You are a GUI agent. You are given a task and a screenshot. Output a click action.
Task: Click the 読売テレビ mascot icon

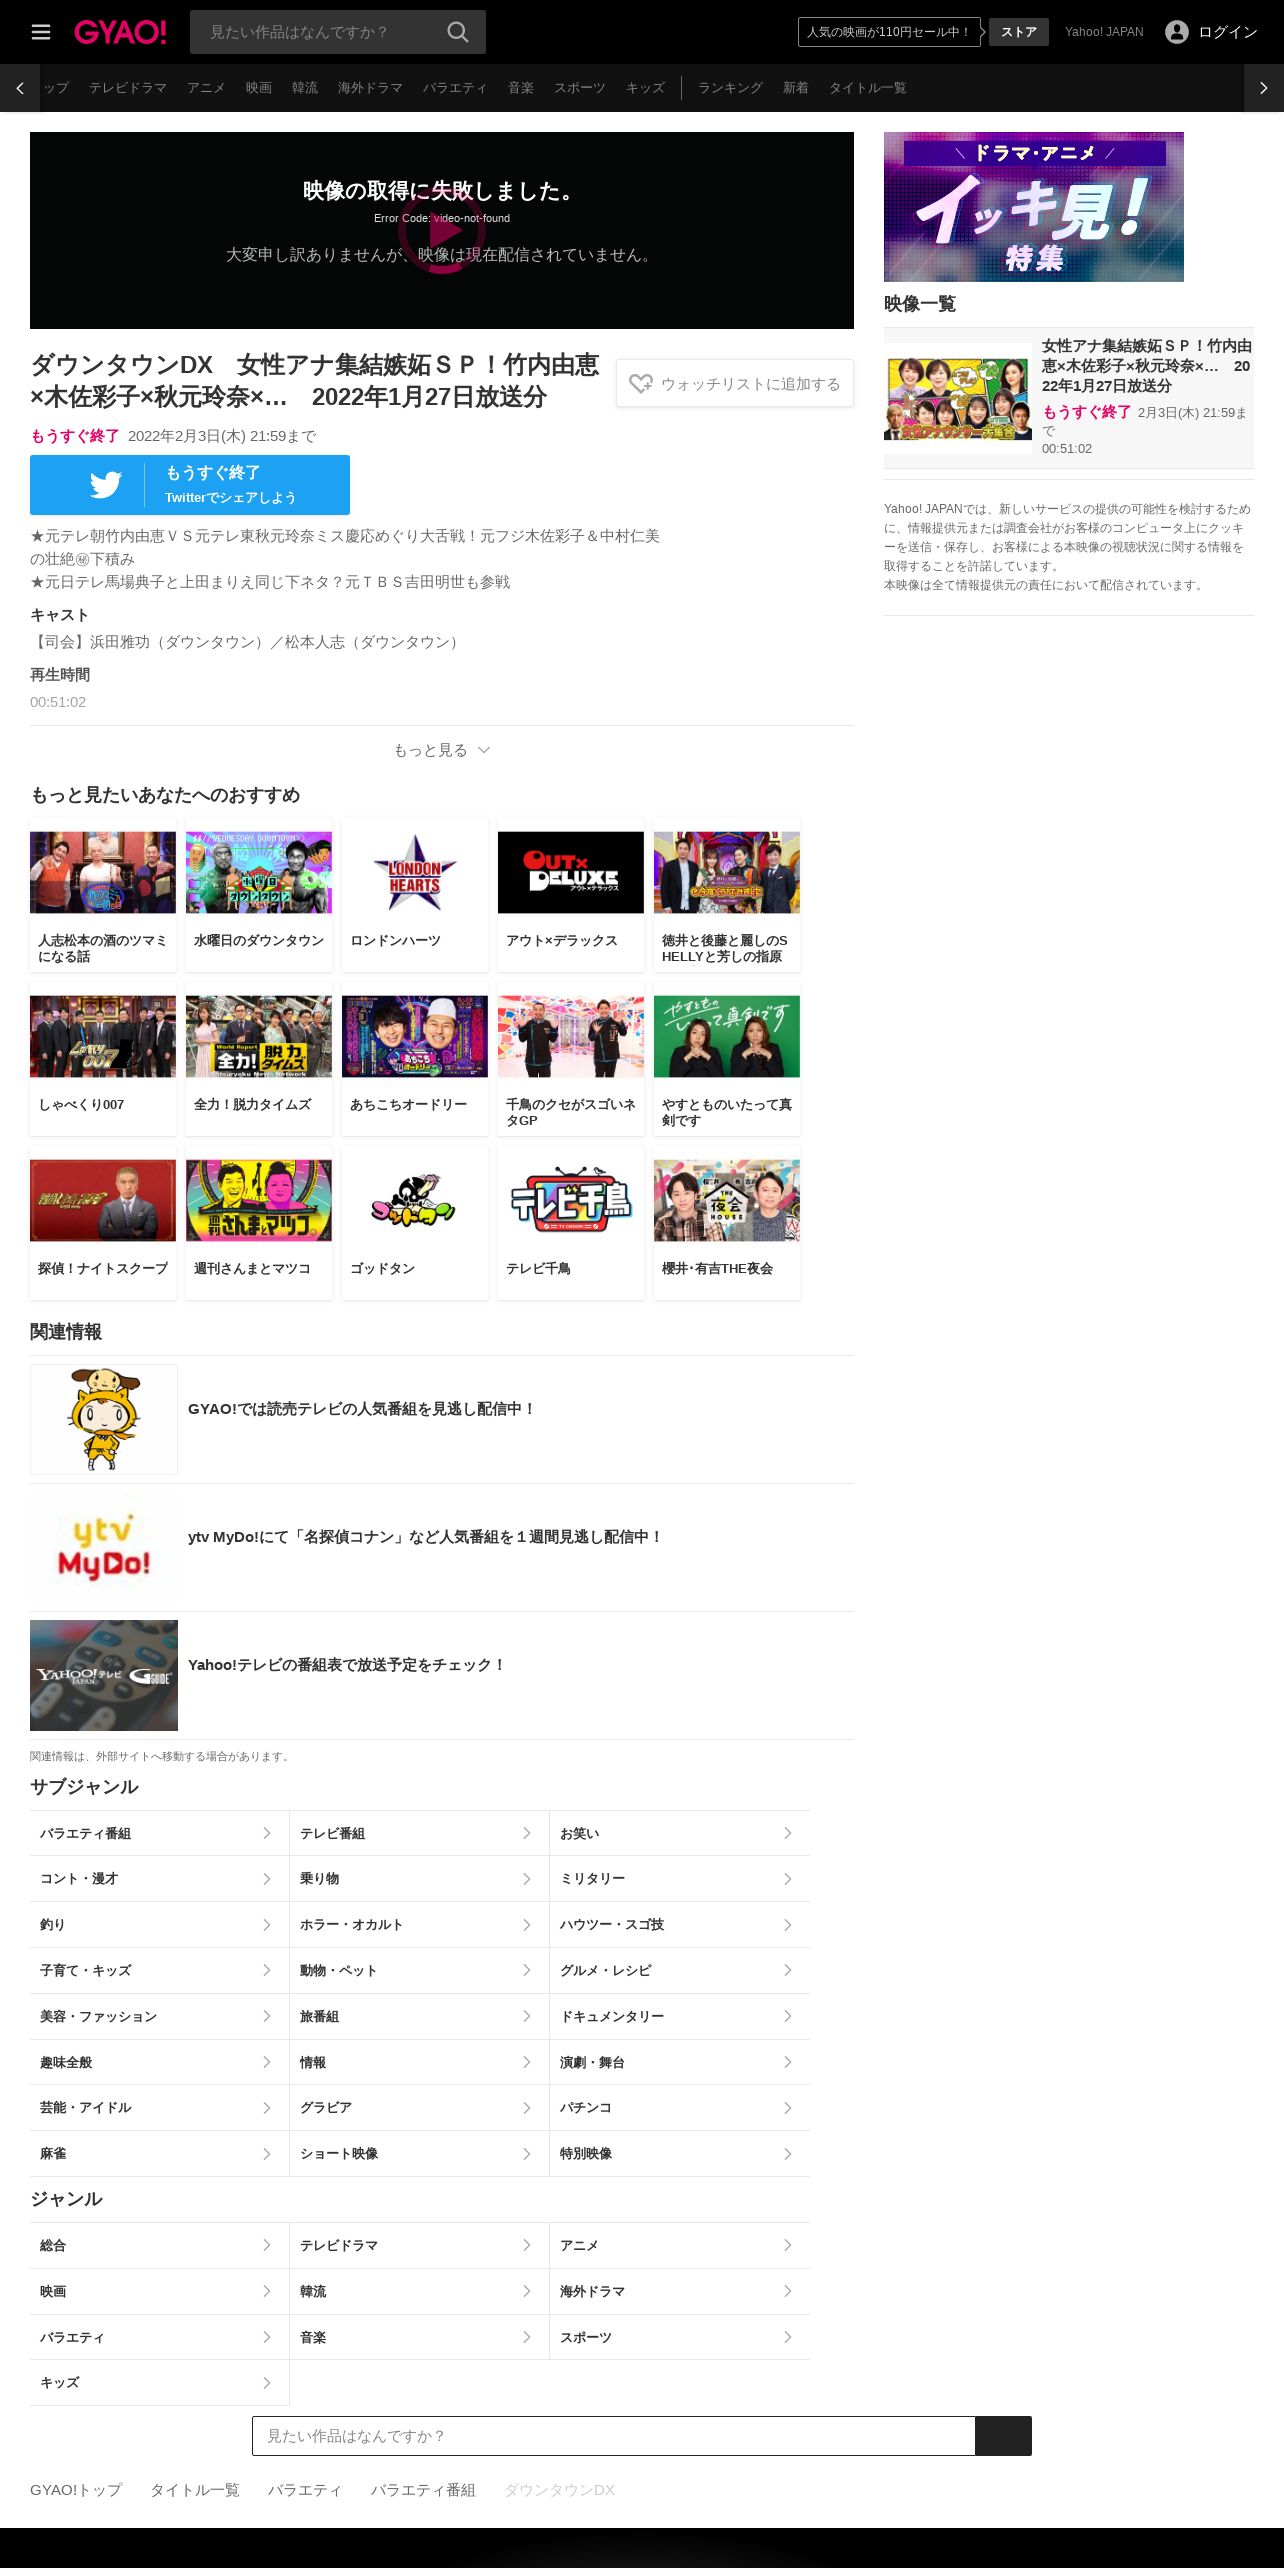click(x=104, y=1419)
